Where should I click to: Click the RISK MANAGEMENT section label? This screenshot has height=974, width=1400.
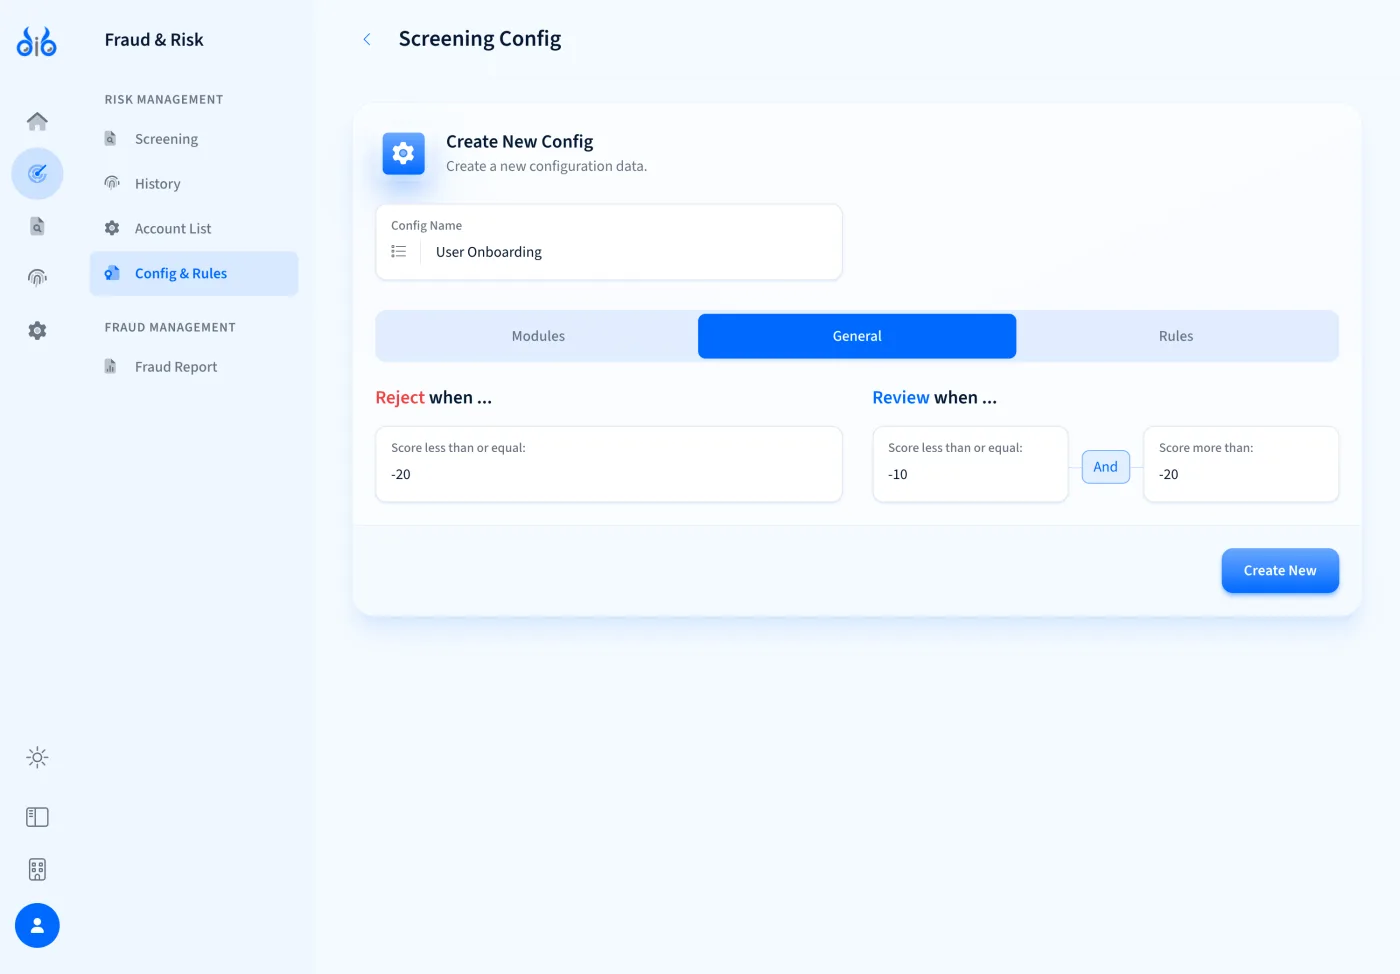(164, 100)
